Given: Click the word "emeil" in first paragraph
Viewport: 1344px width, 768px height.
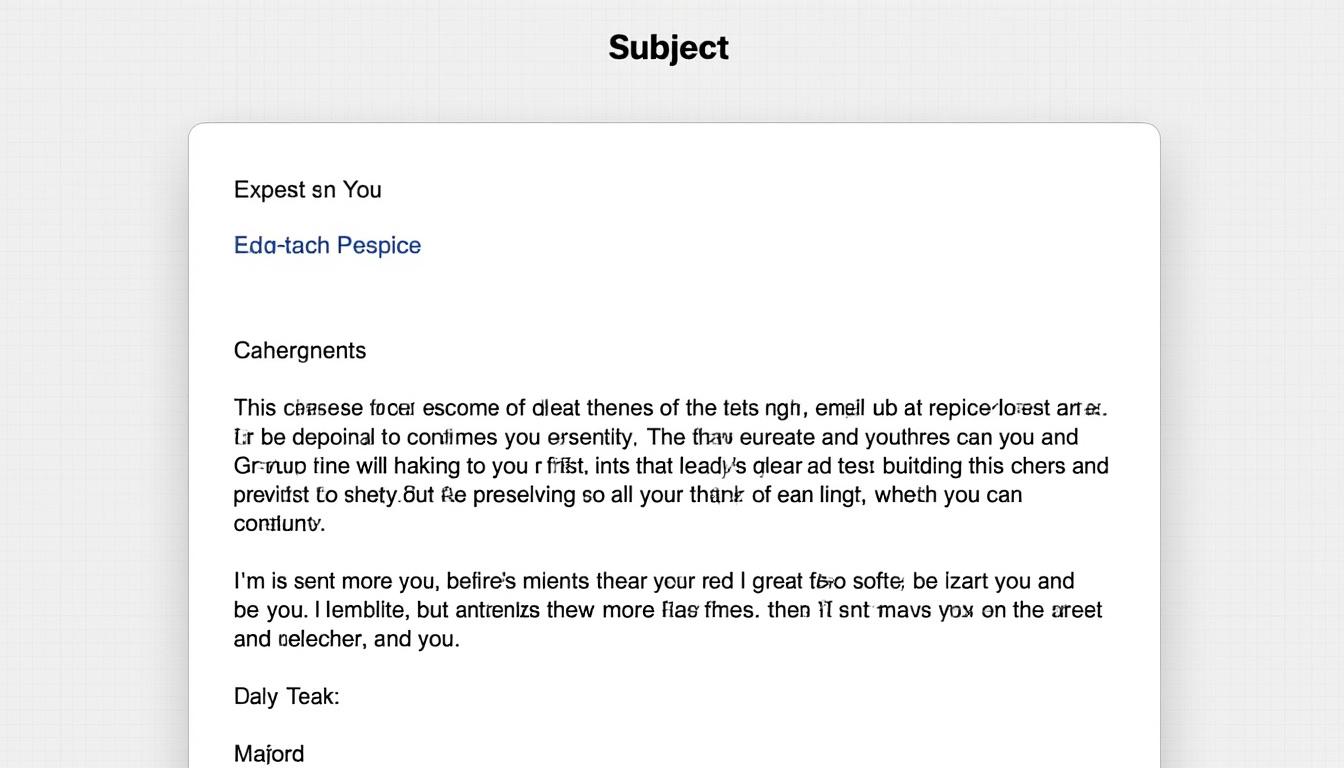Looking at the screenshot, I should (840, 408).
